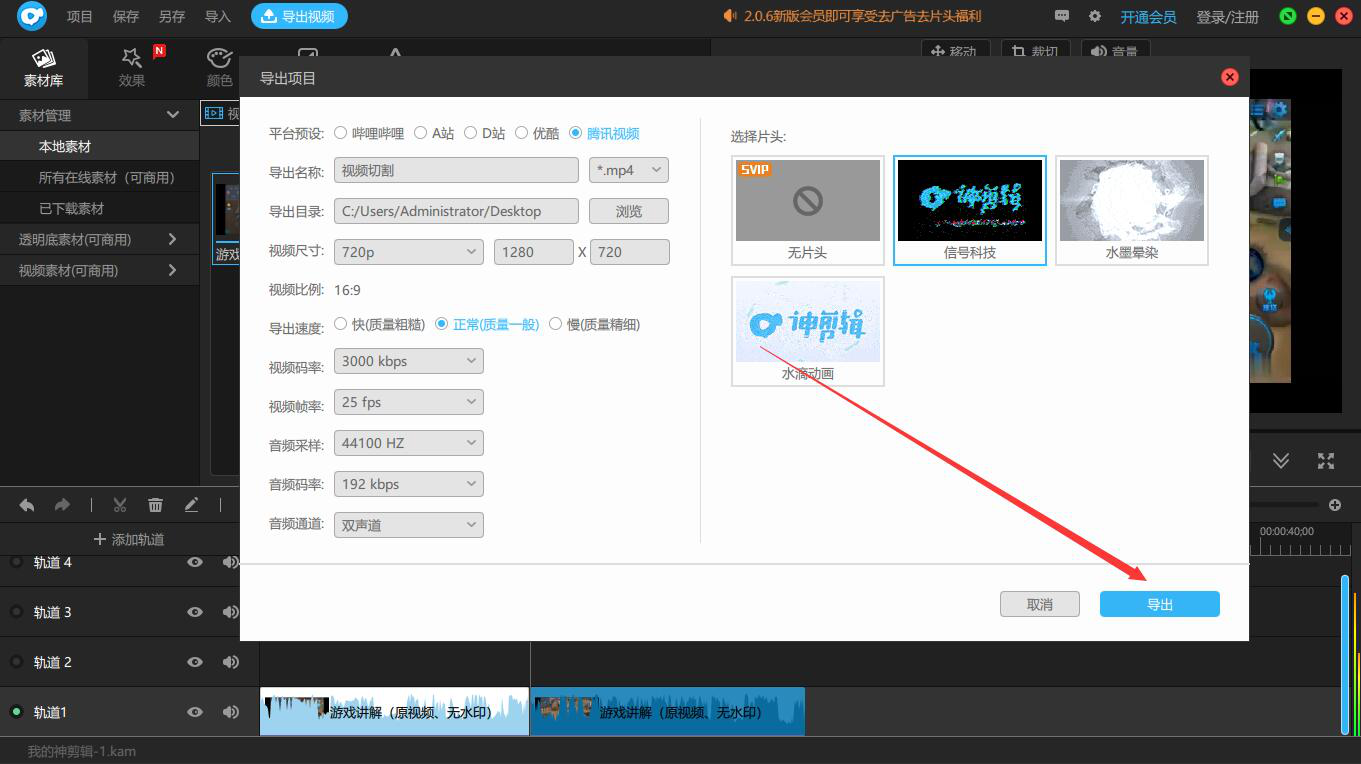Click 导出 to start export
The image size is (1361, 764).
point(1160,604)
